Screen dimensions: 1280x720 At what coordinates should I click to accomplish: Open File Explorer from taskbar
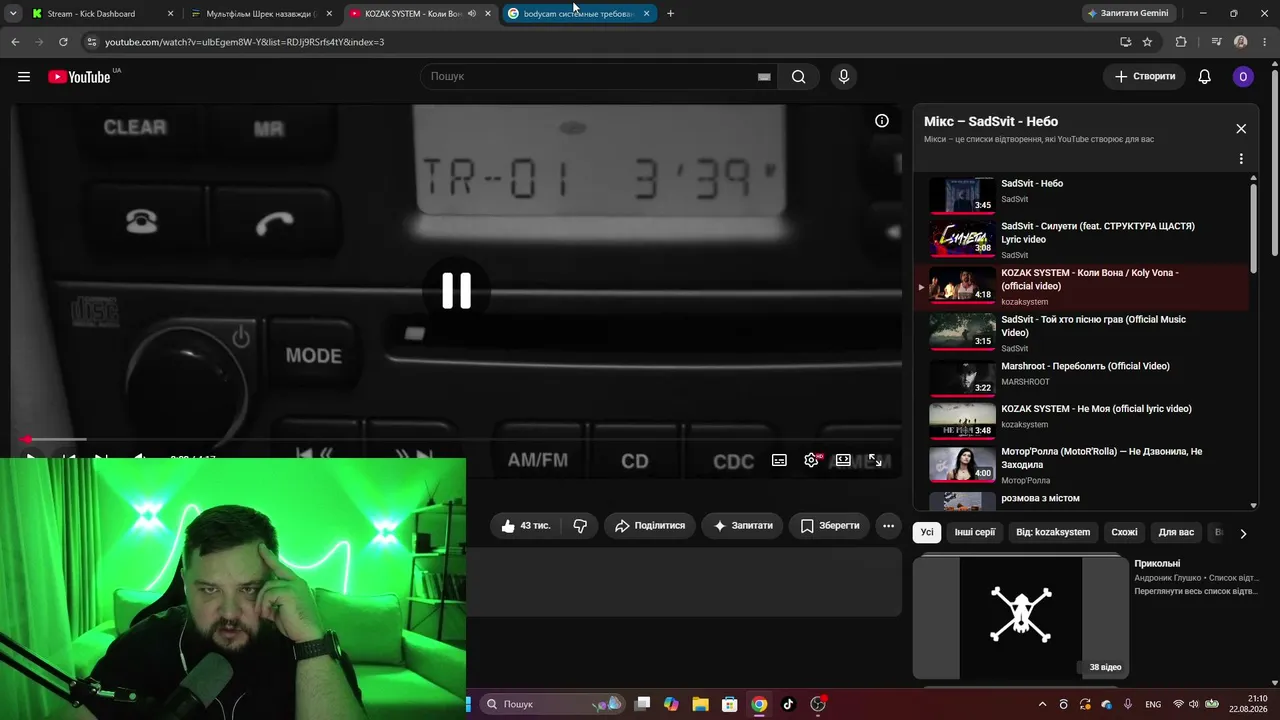click(700, 704)
